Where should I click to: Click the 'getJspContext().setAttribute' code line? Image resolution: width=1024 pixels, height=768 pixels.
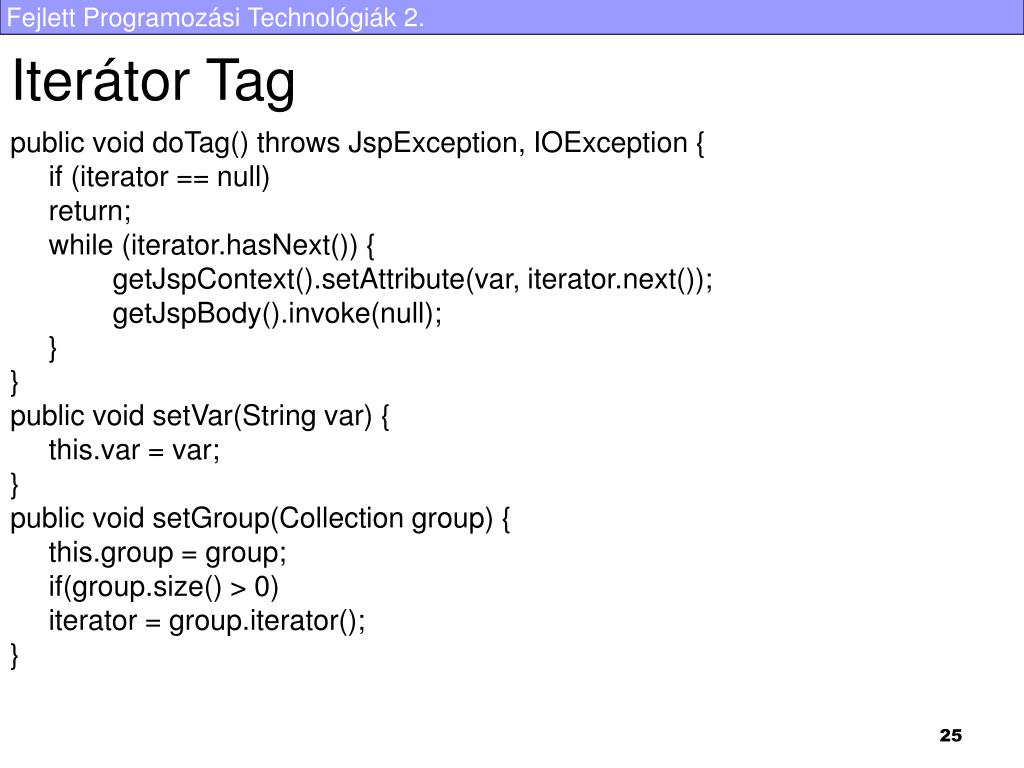click(x=413, y=280)
